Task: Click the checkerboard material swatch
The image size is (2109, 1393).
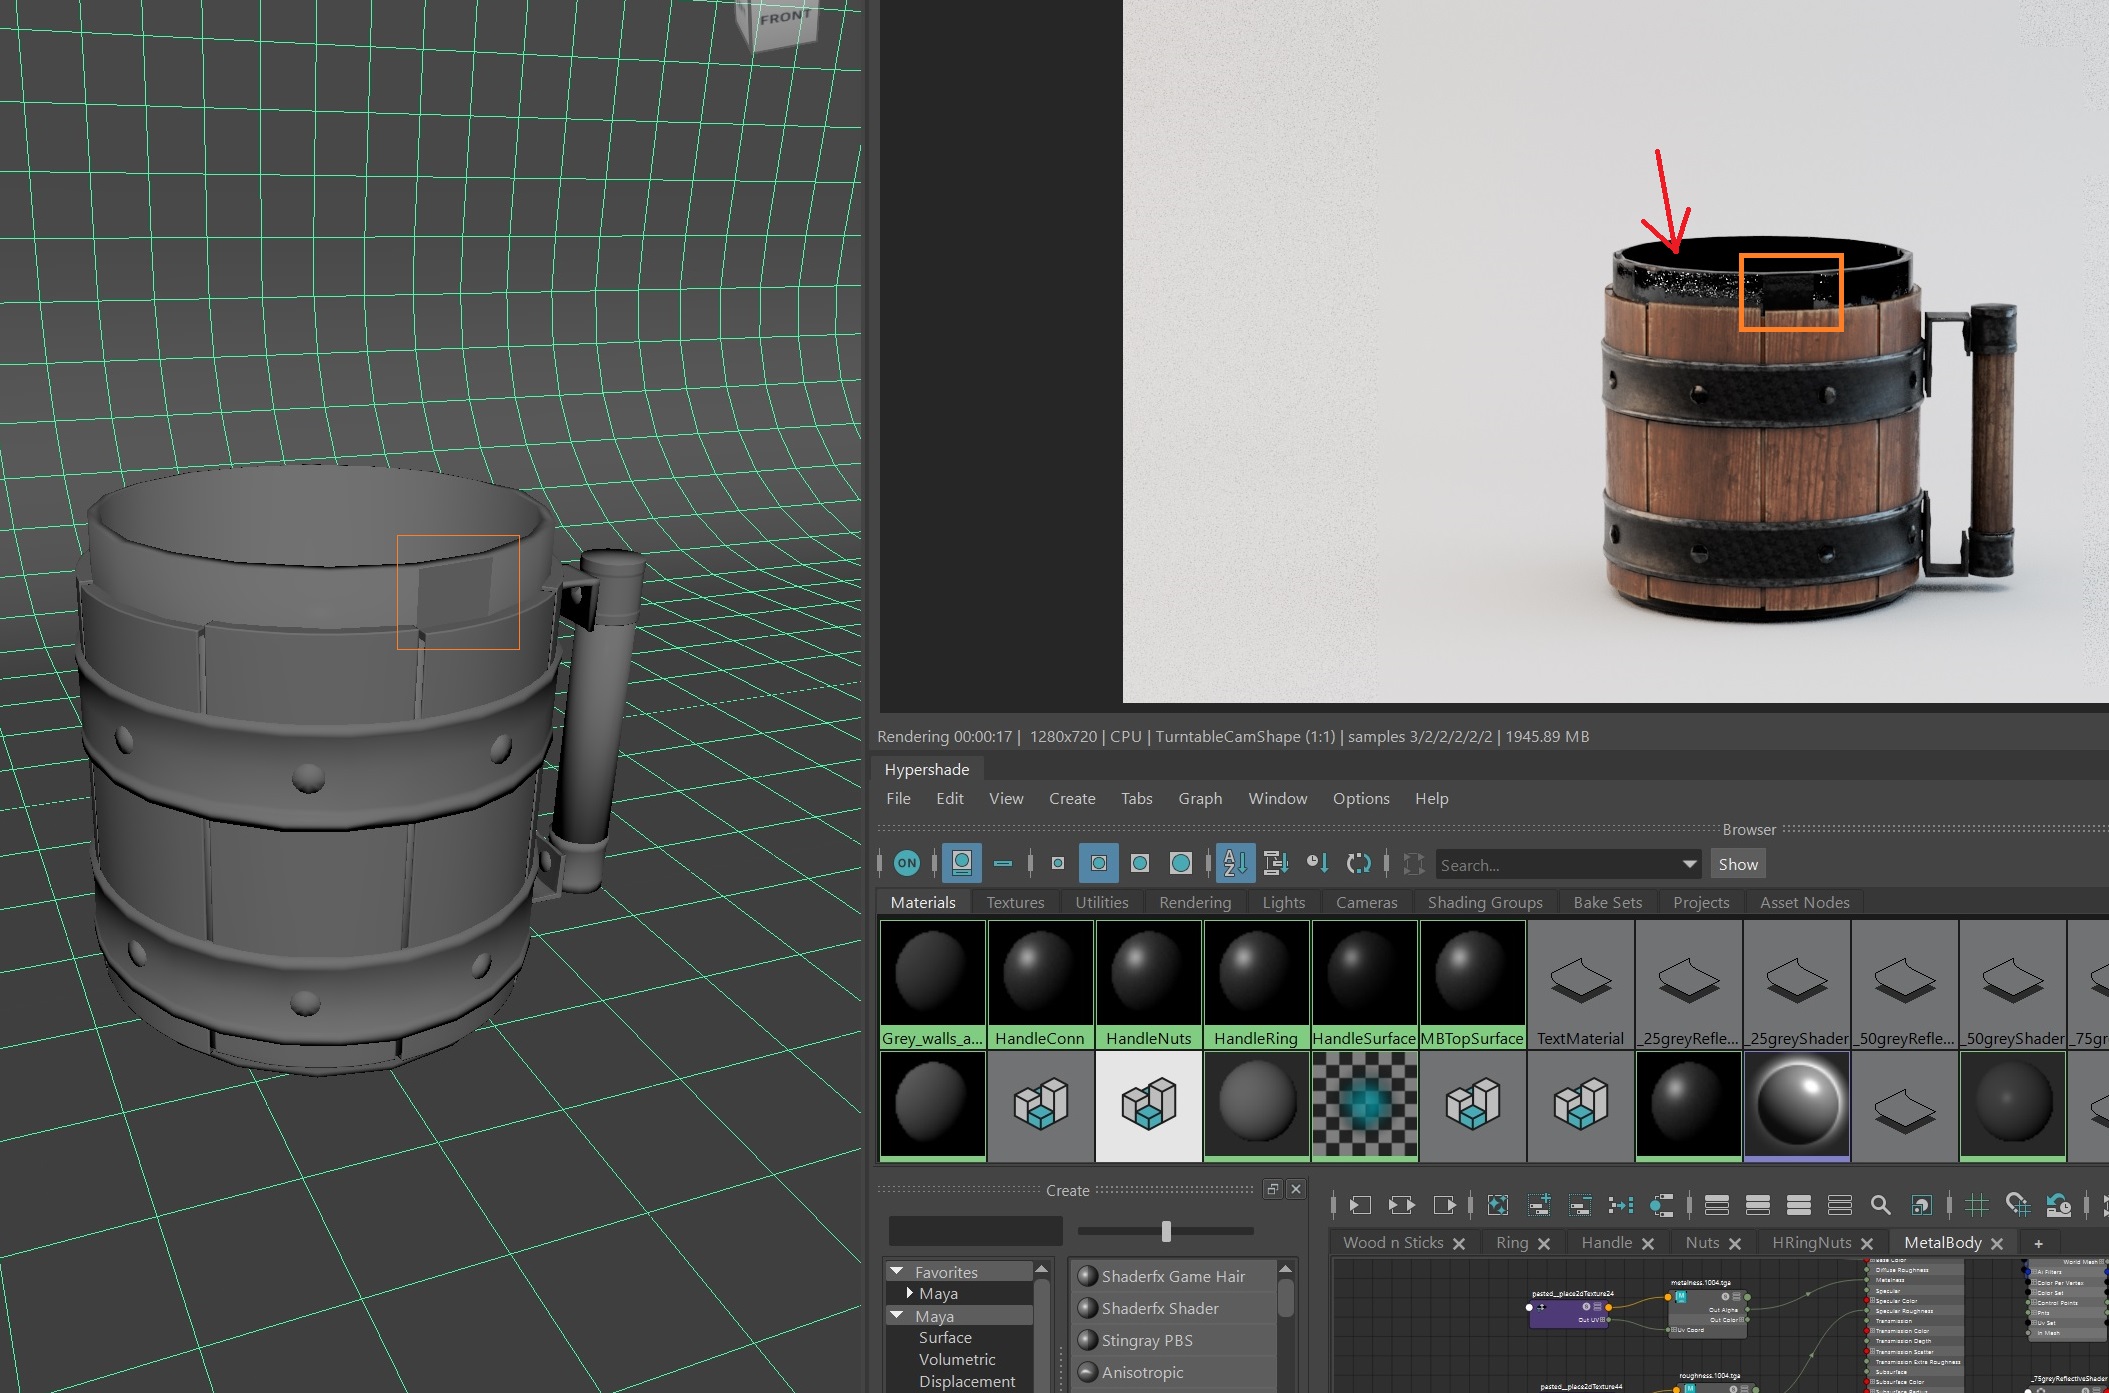Action: click(x=1364, y=1106)
